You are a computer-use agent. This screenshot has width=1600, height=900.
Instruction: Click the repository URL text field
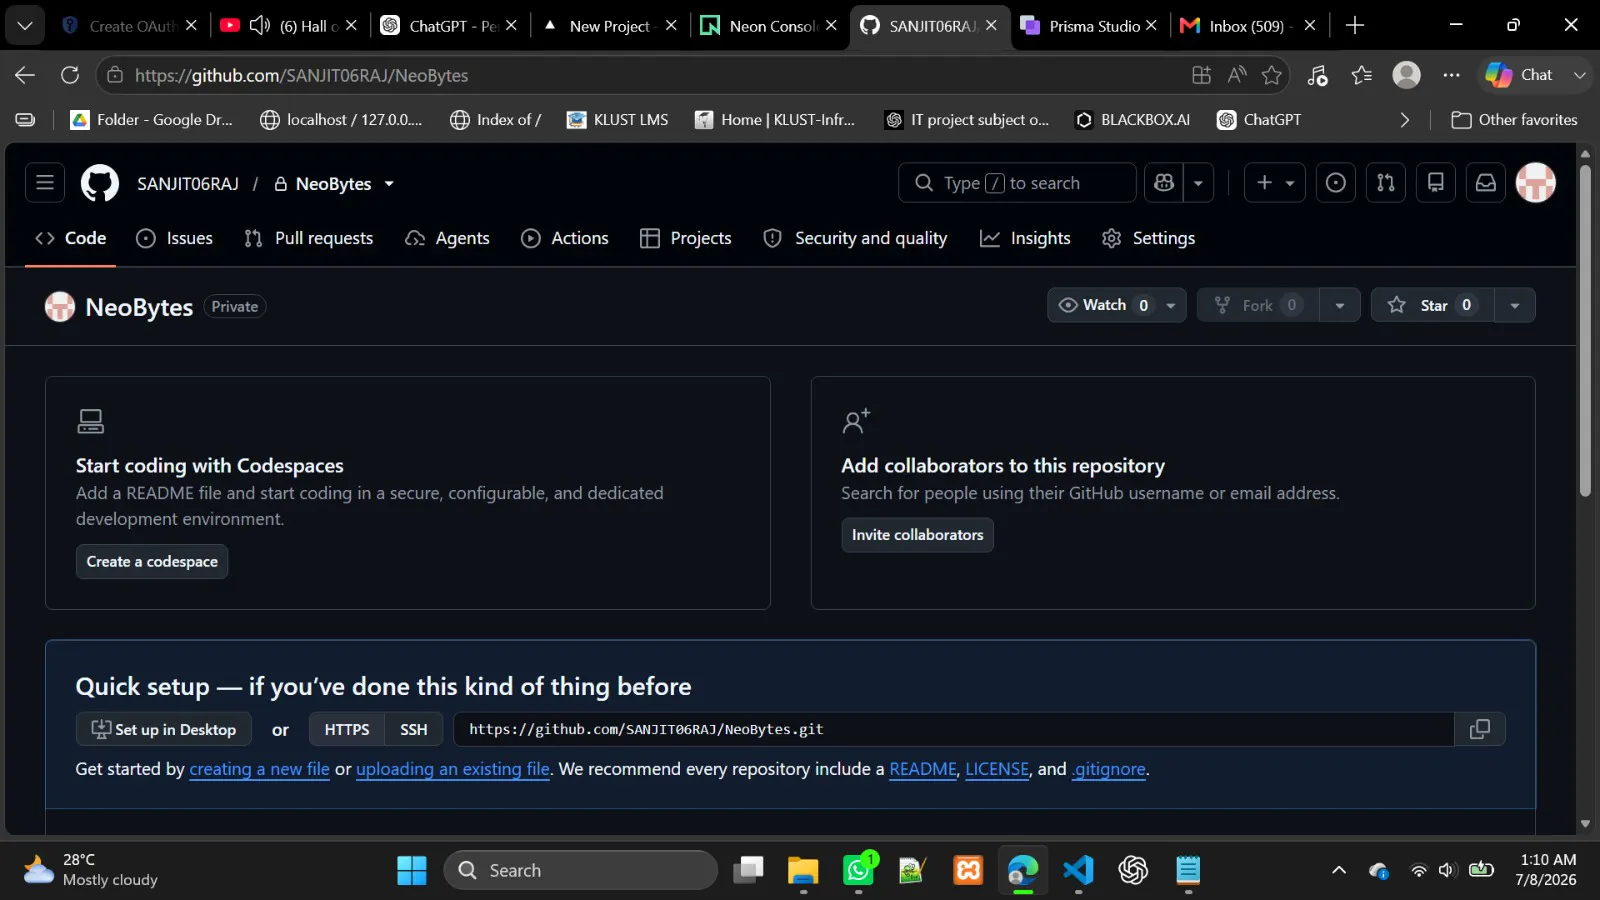coord(954,729)
